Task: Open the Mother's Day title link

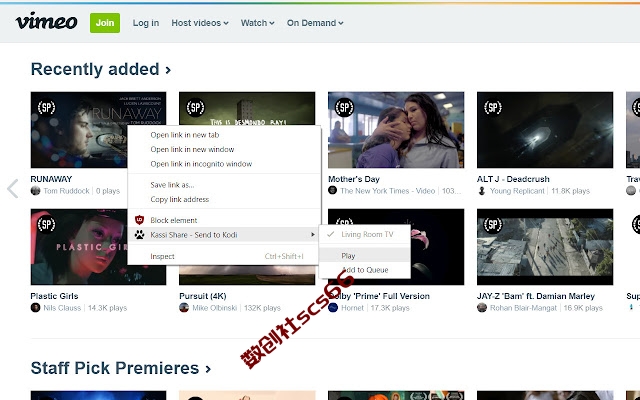Action: coord(354,179)
